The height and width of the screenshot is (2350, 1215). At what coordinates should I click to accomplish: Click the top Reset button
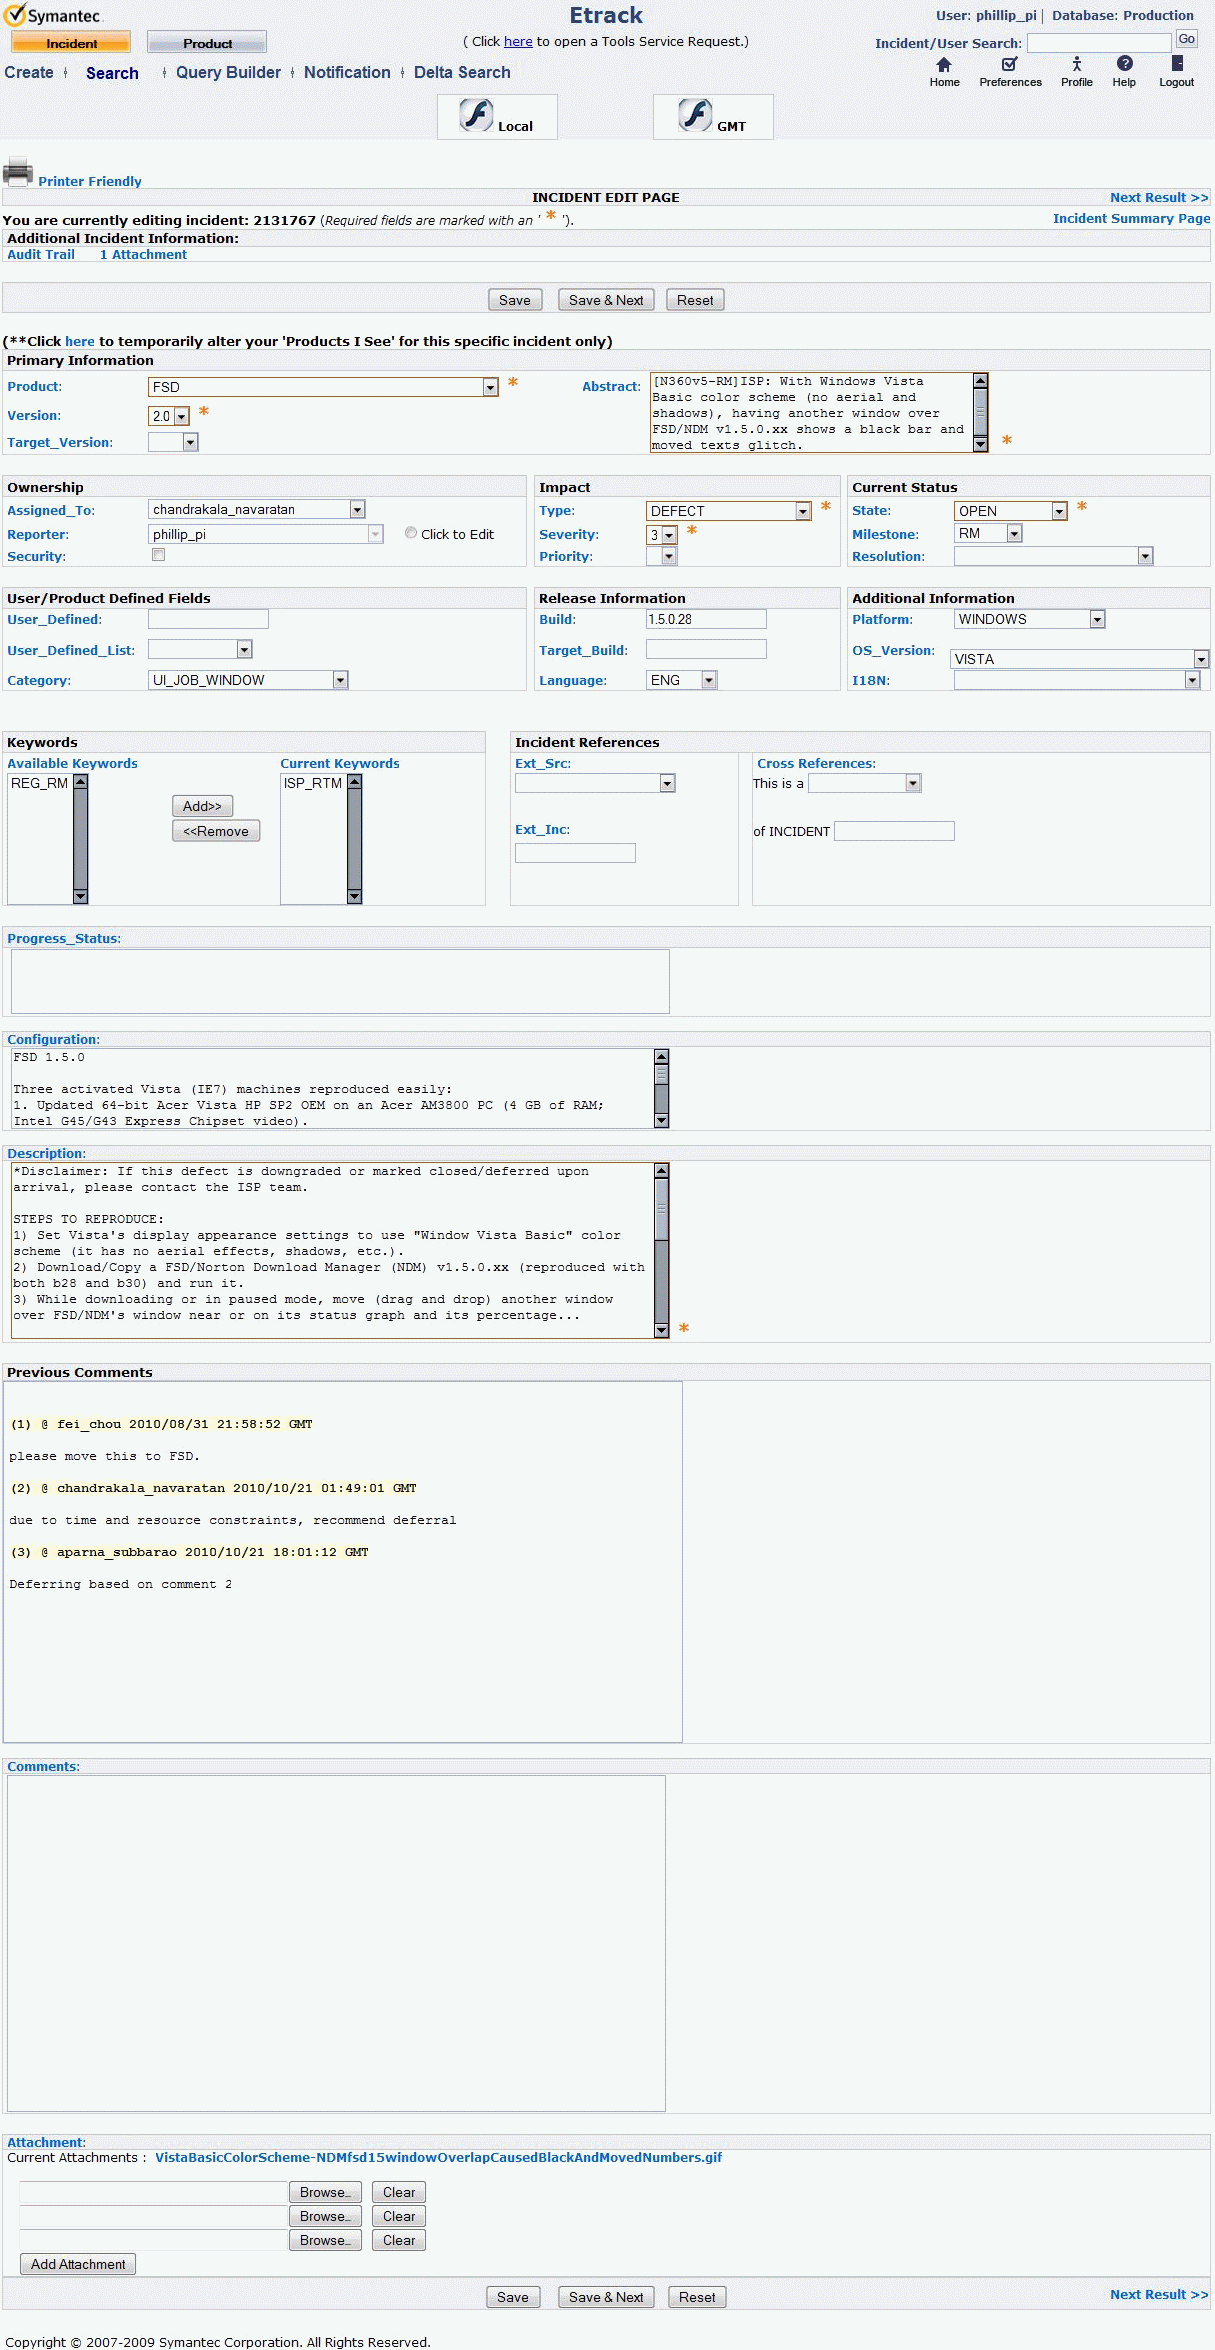pos(695,300)
